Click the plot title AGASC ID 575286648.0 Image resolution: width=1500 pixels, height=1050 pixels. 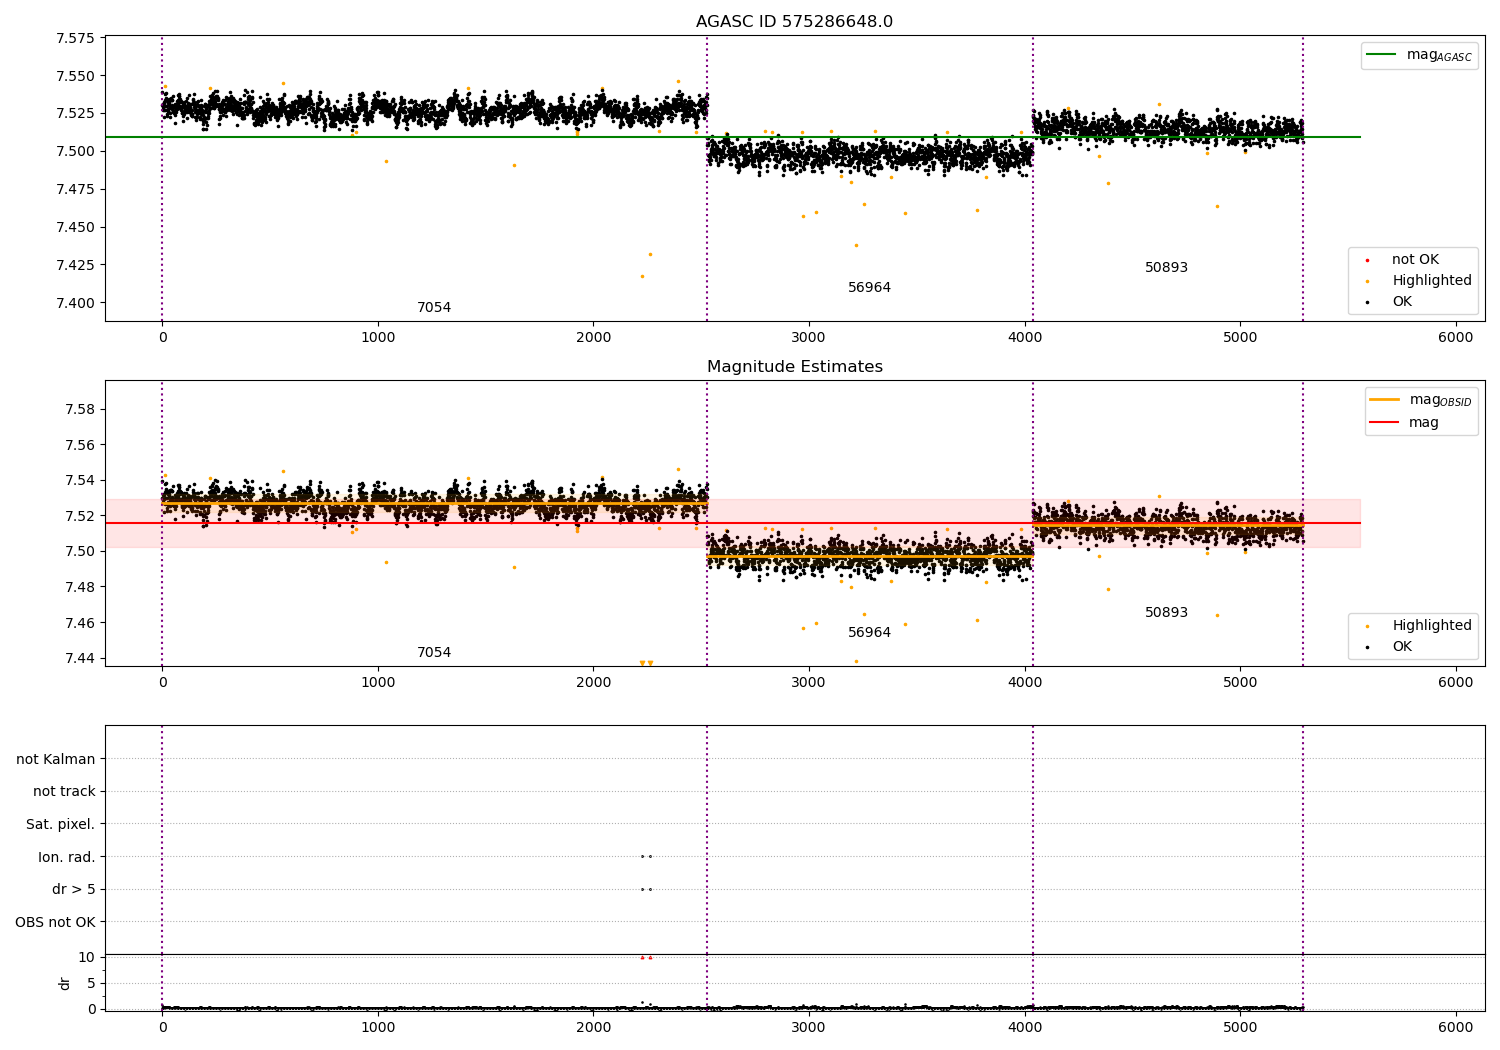tap(795, 22)
